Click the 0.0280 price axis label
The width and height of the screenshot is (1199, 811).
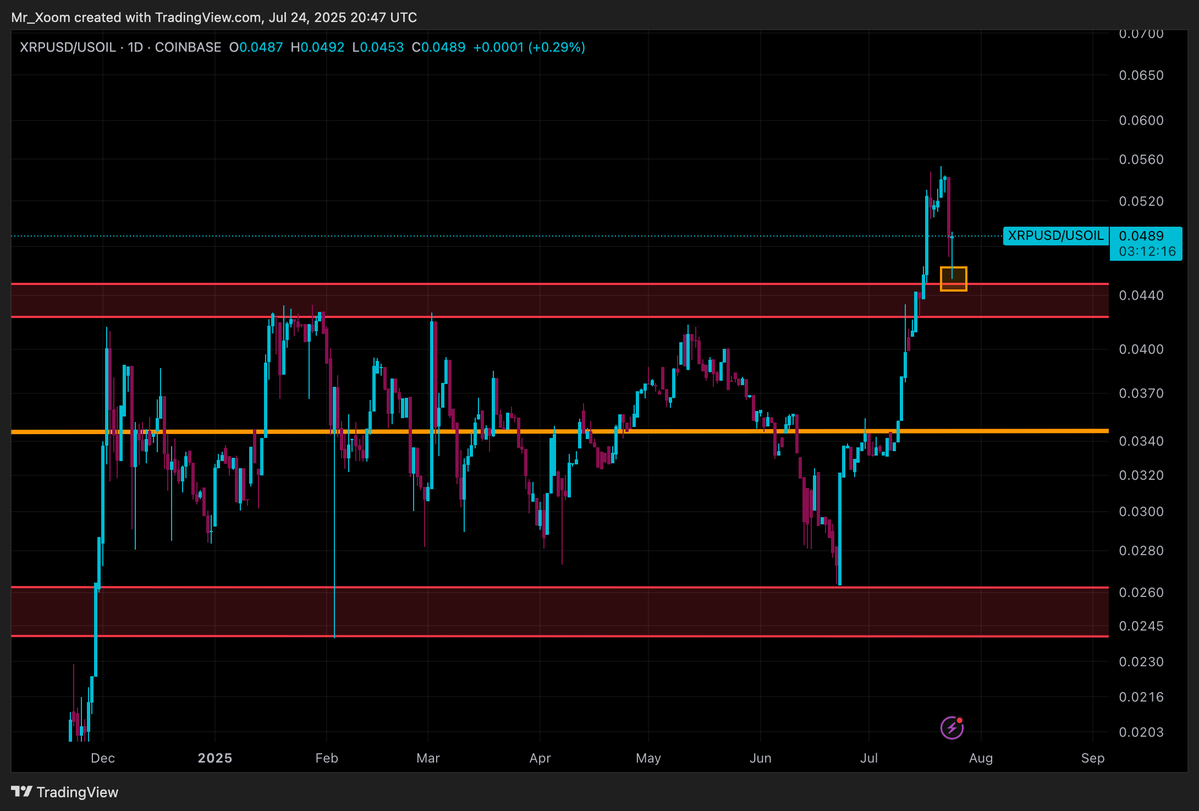point(1141,551)
